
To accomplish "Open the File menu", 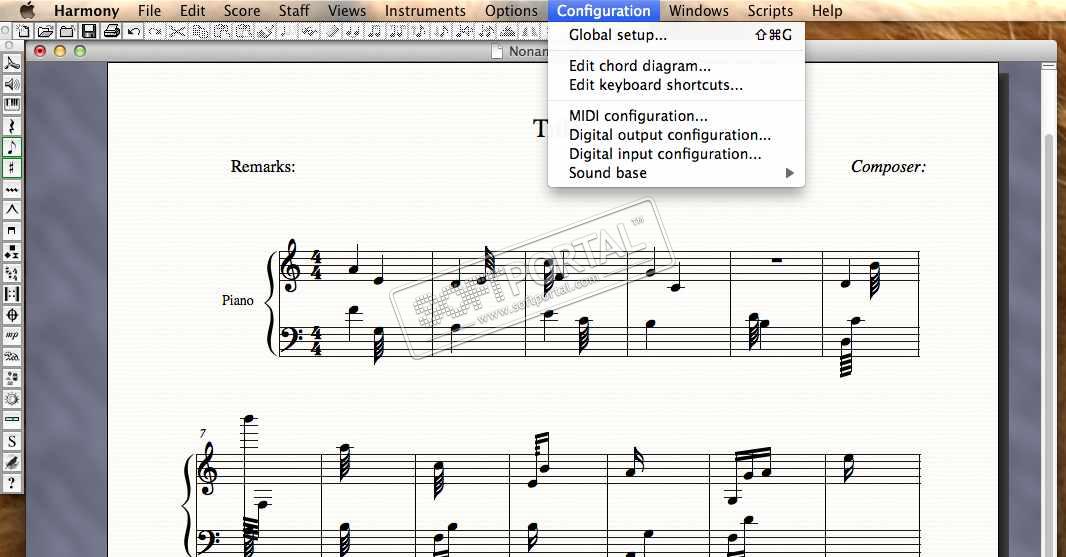I will coord(149,11).
